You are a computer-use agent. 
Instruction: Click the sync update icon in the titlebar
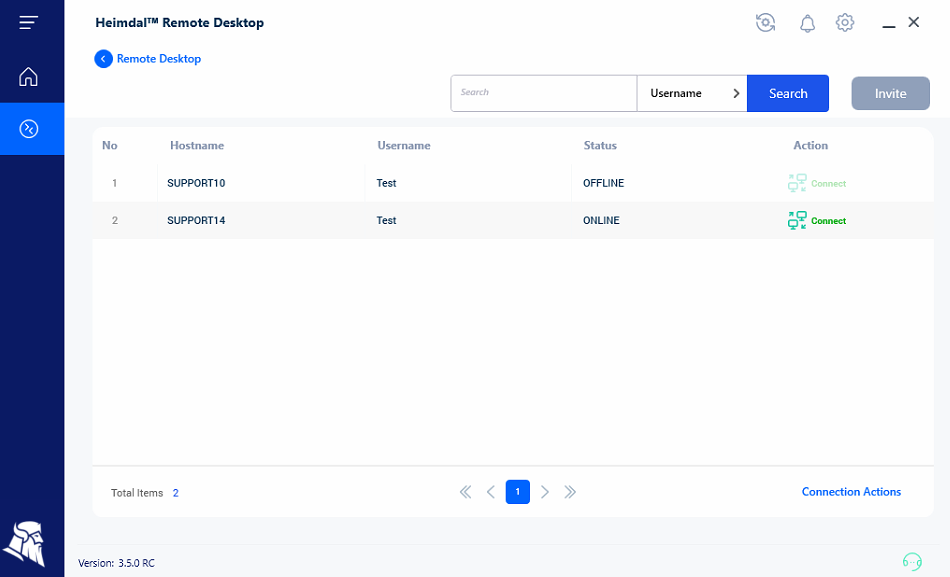[x=765, y=22]
